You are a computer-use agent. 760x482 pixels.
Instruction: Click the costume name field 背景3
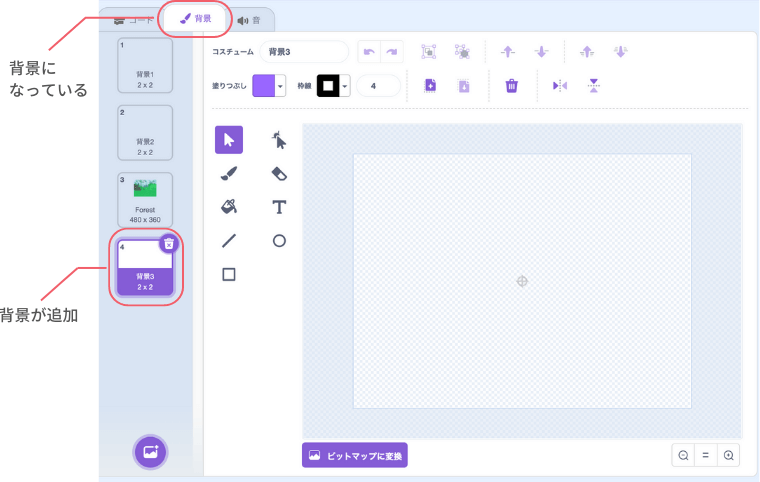303,51
